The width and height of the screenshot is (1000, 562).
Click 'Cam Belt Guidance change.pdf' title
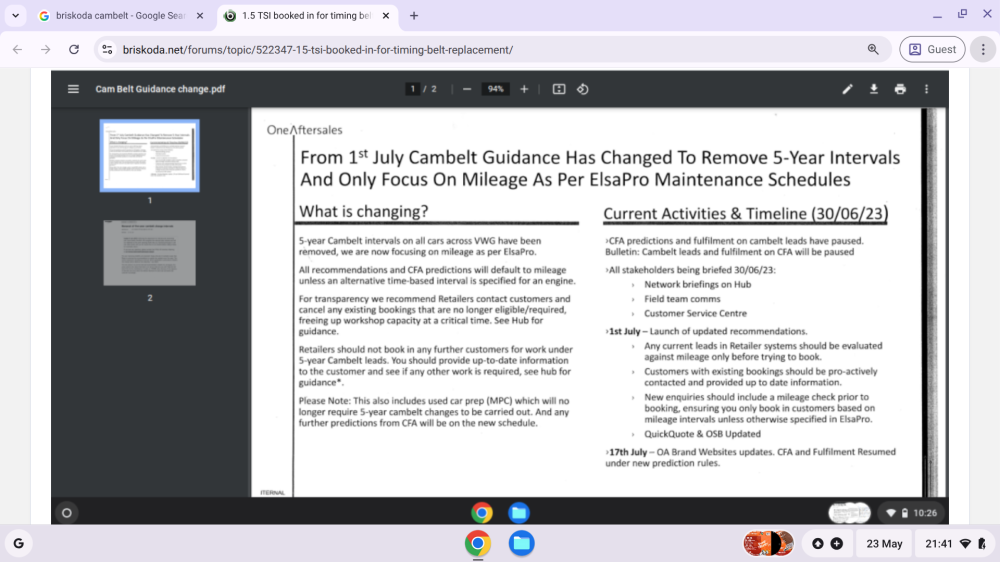[x=160, y=89]
